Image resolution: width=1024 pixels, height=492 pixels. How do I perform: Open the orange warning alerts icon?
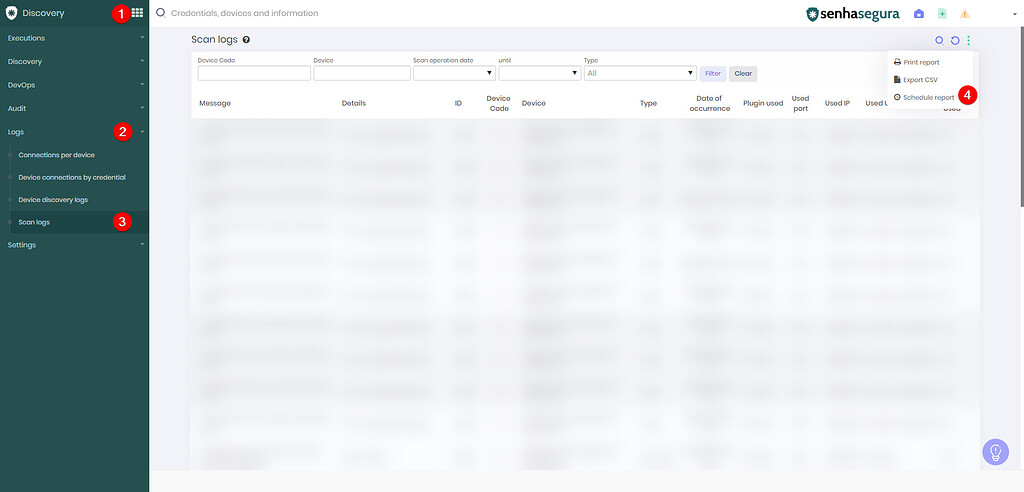(x=965, y=14)
